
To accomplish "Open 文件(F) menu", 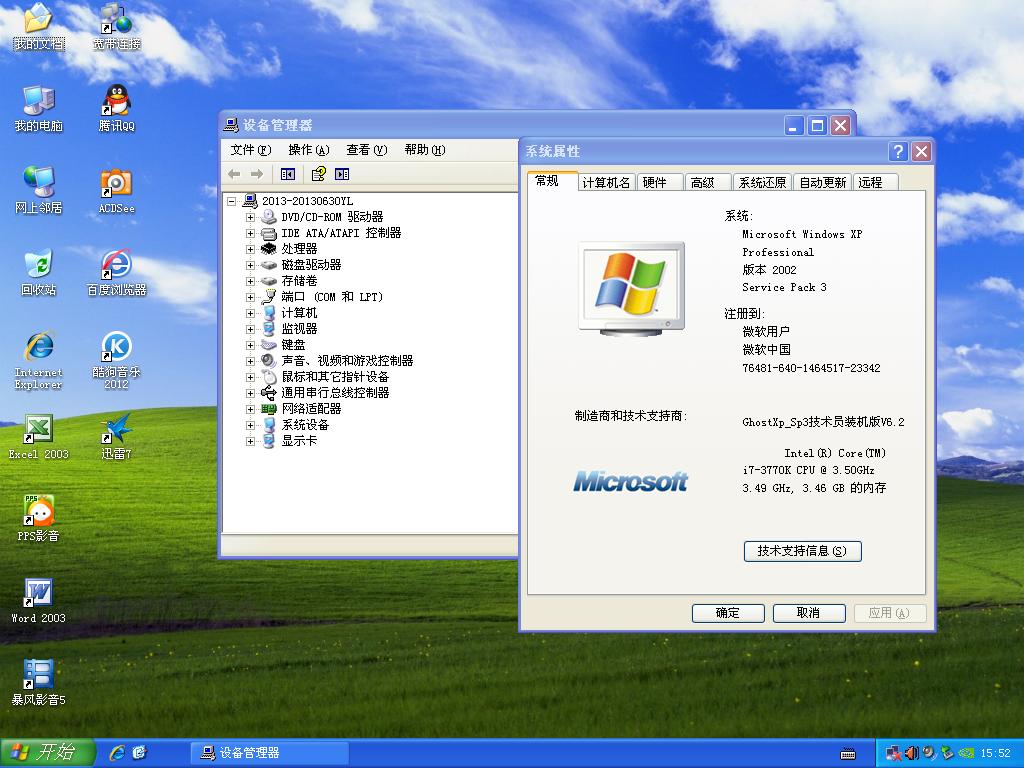I will click(x=251, y=150).
